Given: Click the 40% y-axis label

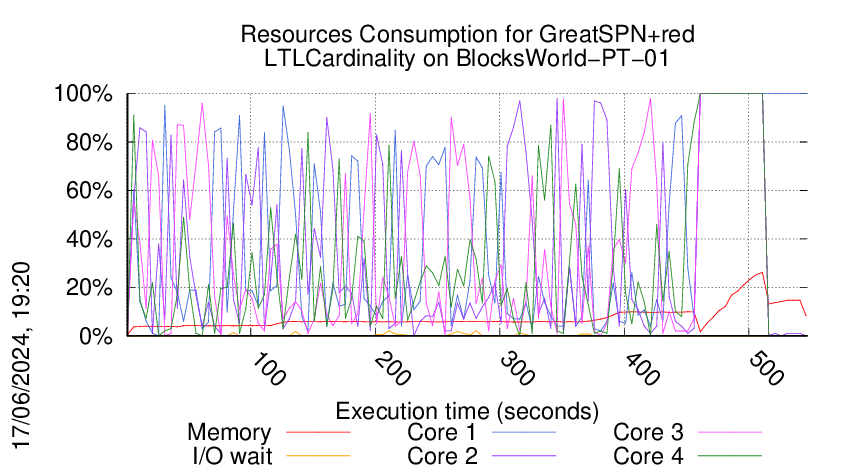Looking at the screenshot, I should coord(89,239).
